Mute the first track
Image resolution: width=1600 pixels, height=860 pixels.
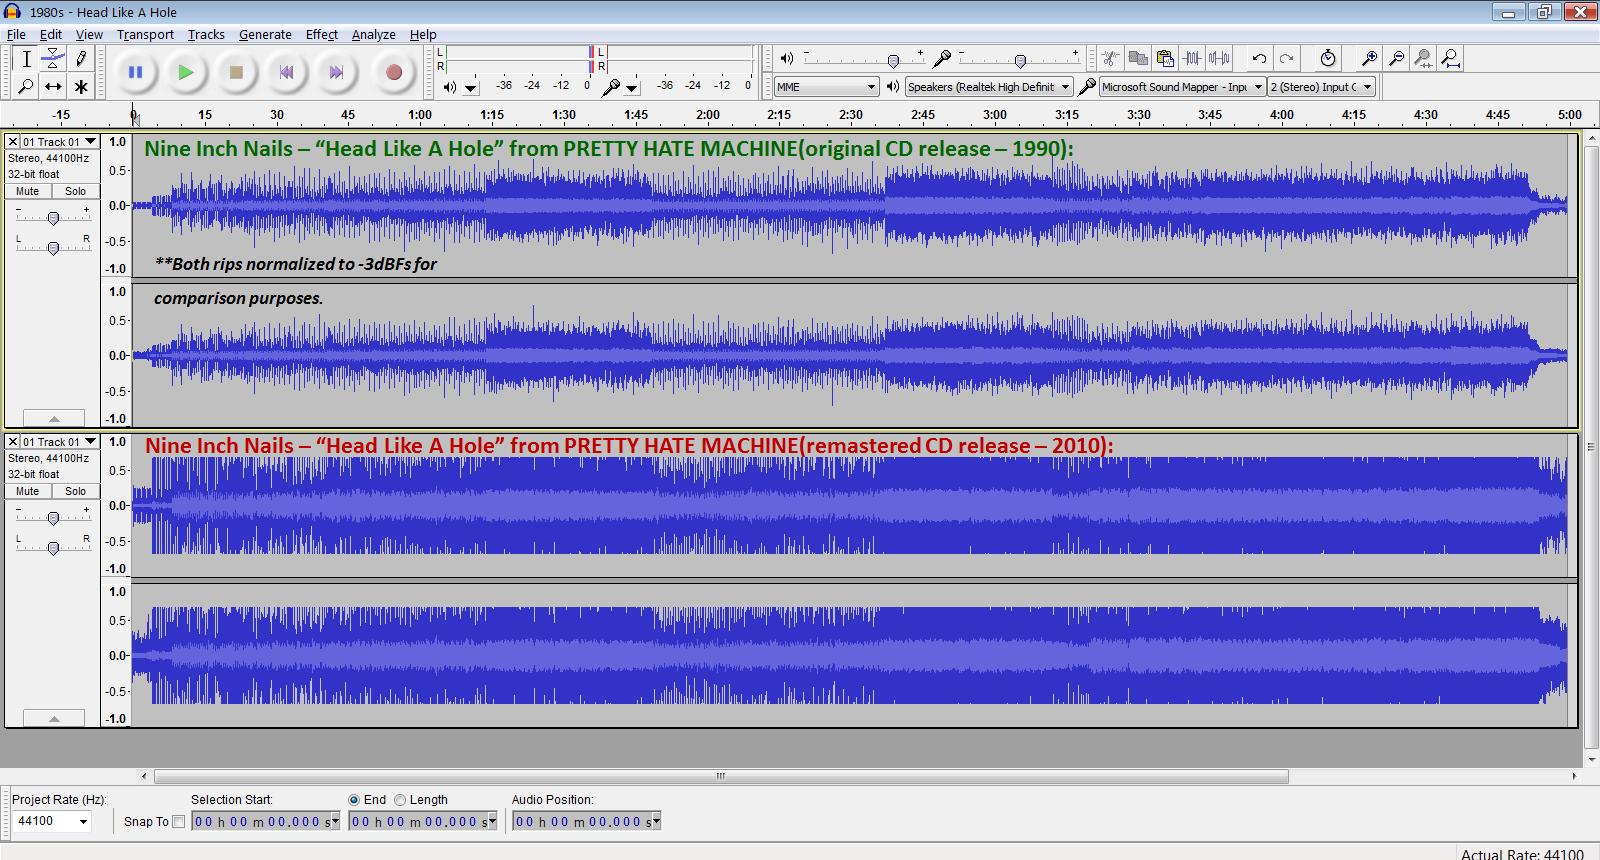[x=28, y=191]
